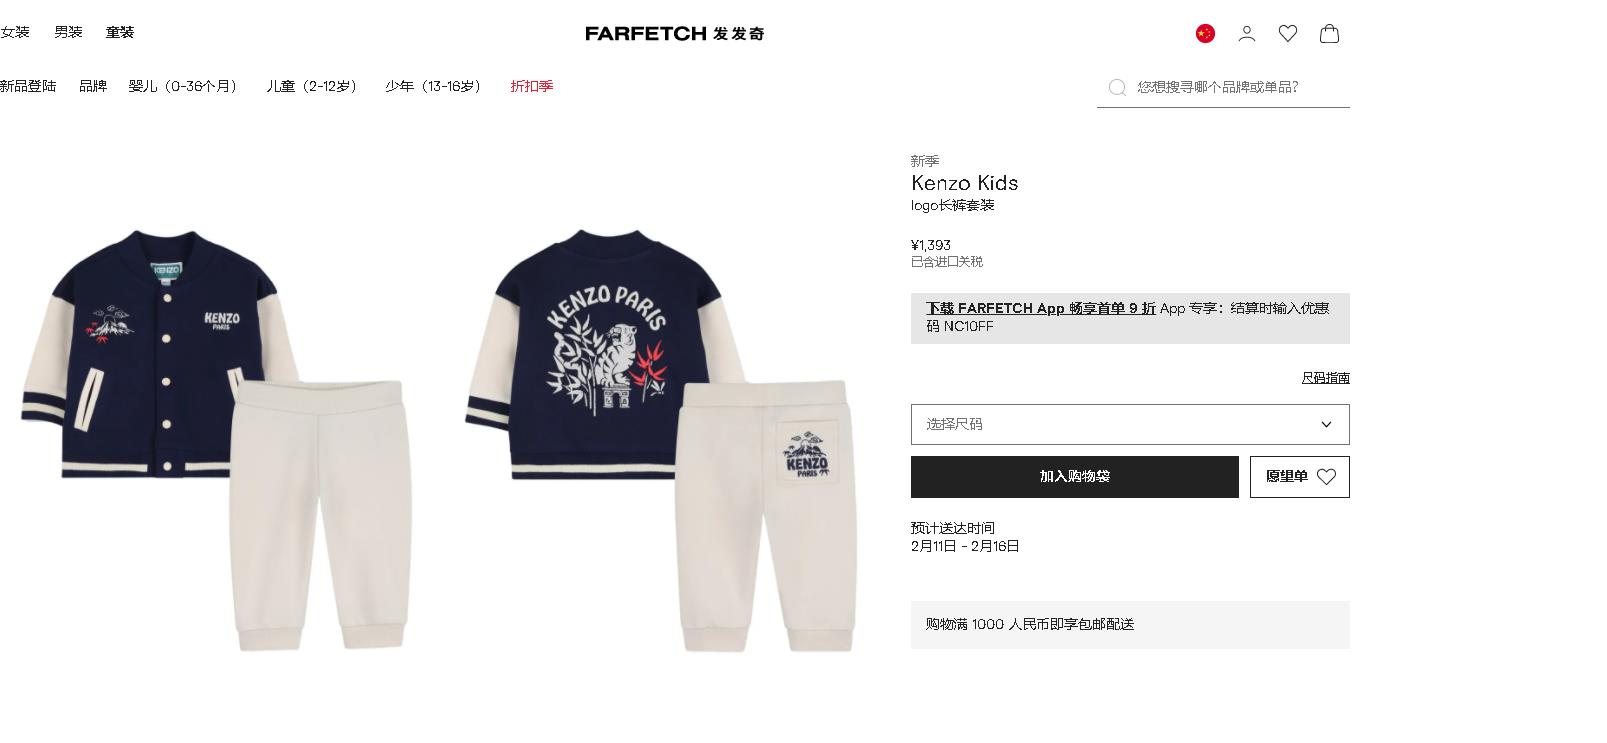Open the 新品登陆 menu

pos(28,86)
